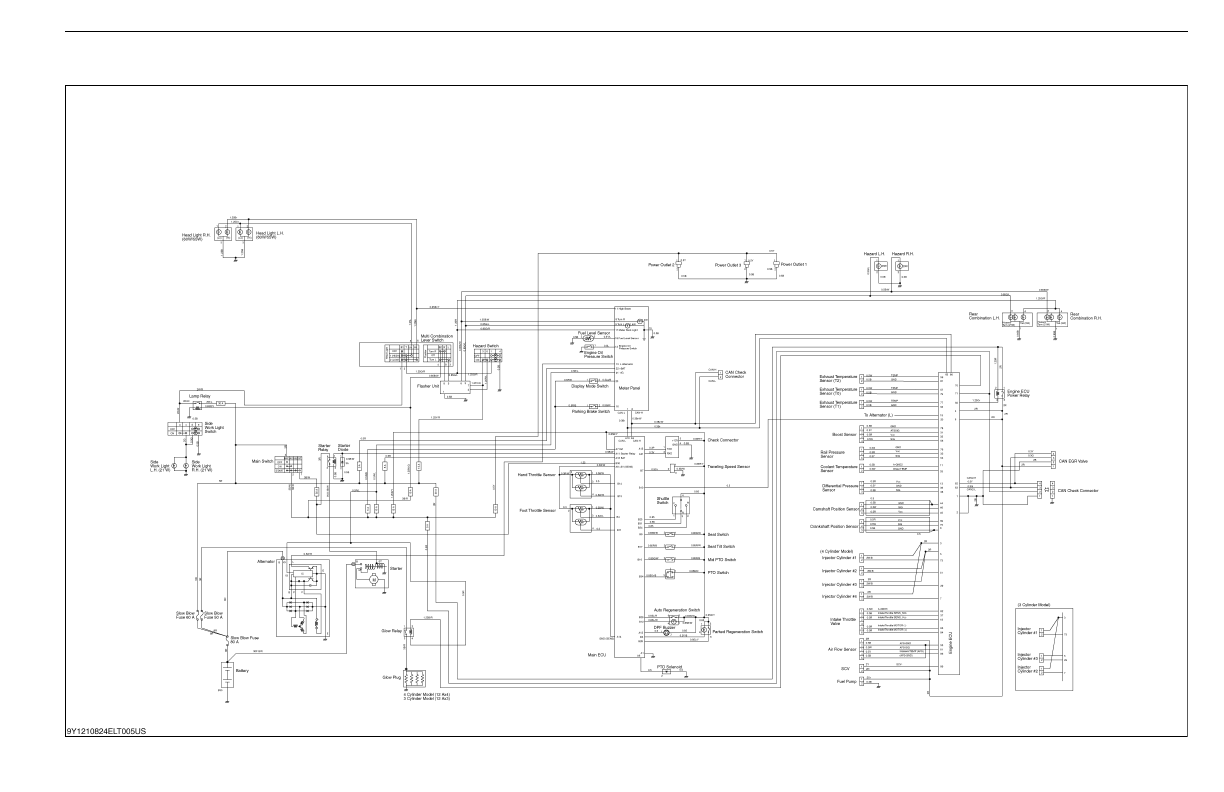Click the 9Y1210824ELT005US document code

coord(103,743)
